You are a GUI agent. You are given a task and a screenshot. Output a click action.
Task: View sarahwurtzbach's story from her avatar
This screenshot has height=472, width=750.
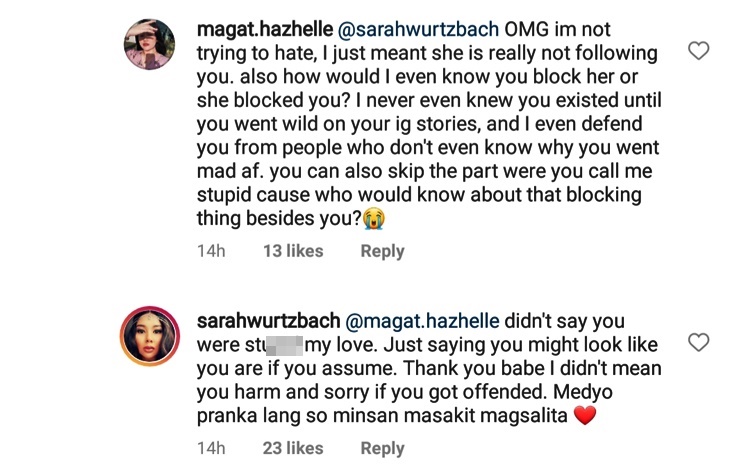point(149,337)
